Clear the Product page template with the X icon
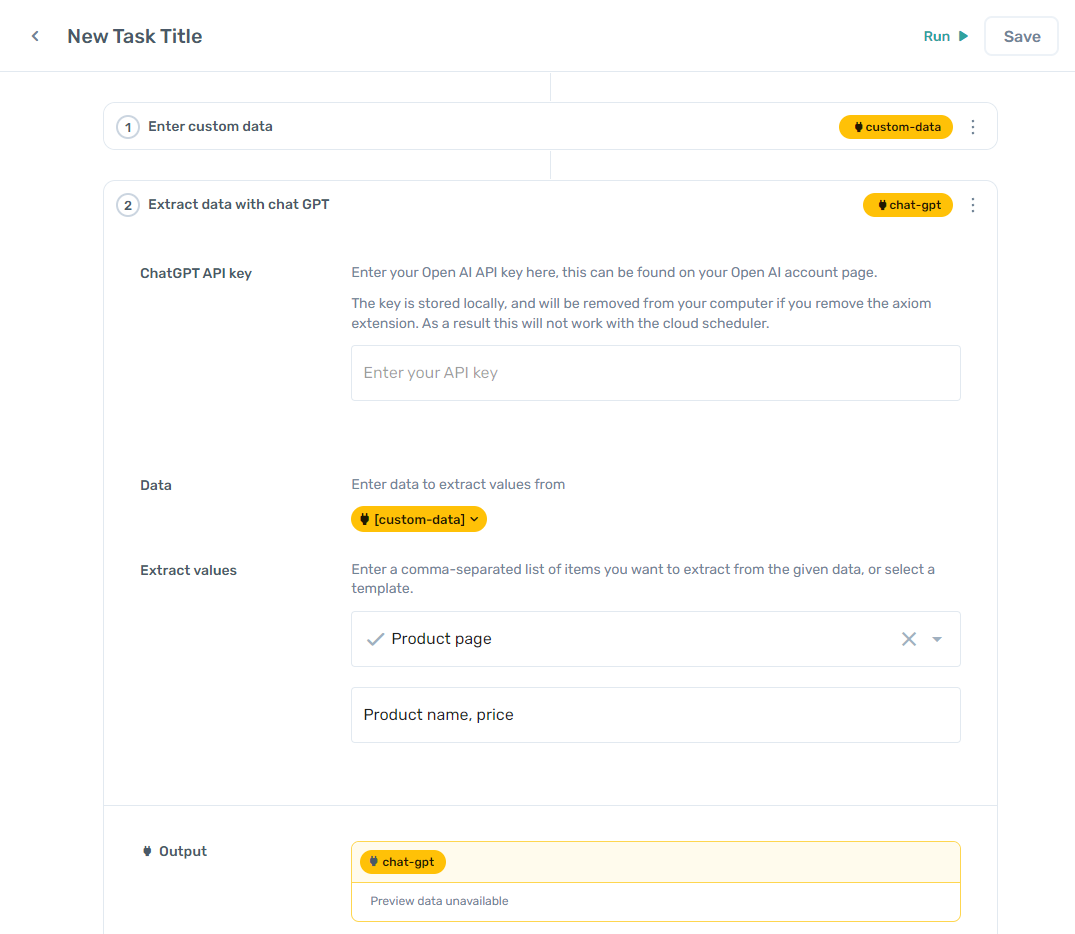This screenshot has height=934, width=1075. (908, 638)
